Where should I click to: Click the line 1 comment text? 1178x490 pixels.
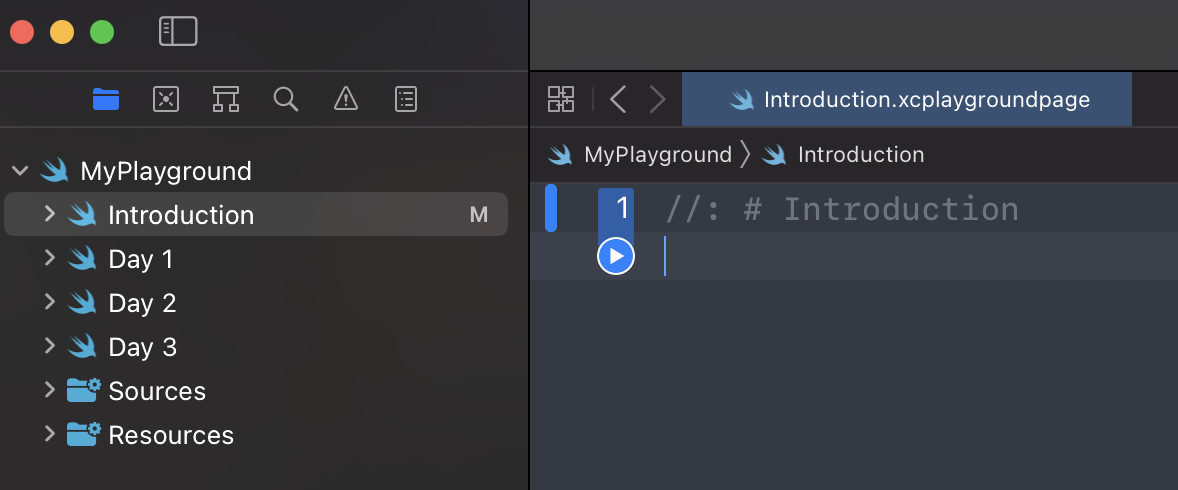pos(842,209)
